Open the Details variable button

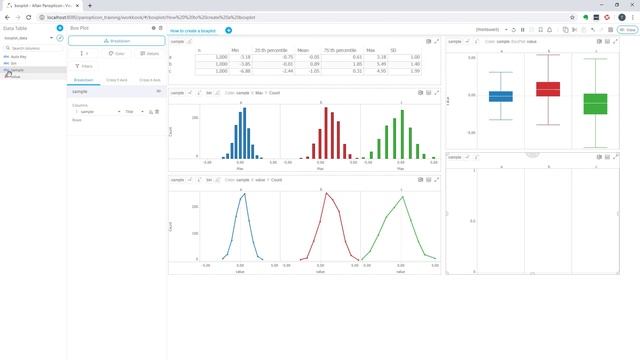tap(149, 53)
